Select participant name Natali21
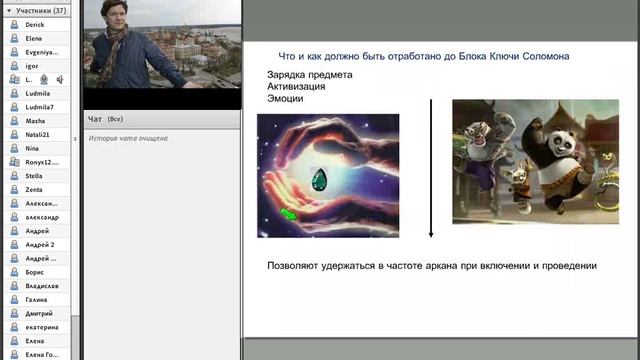This screenshot has width=640, height=360. click(37, 135)
